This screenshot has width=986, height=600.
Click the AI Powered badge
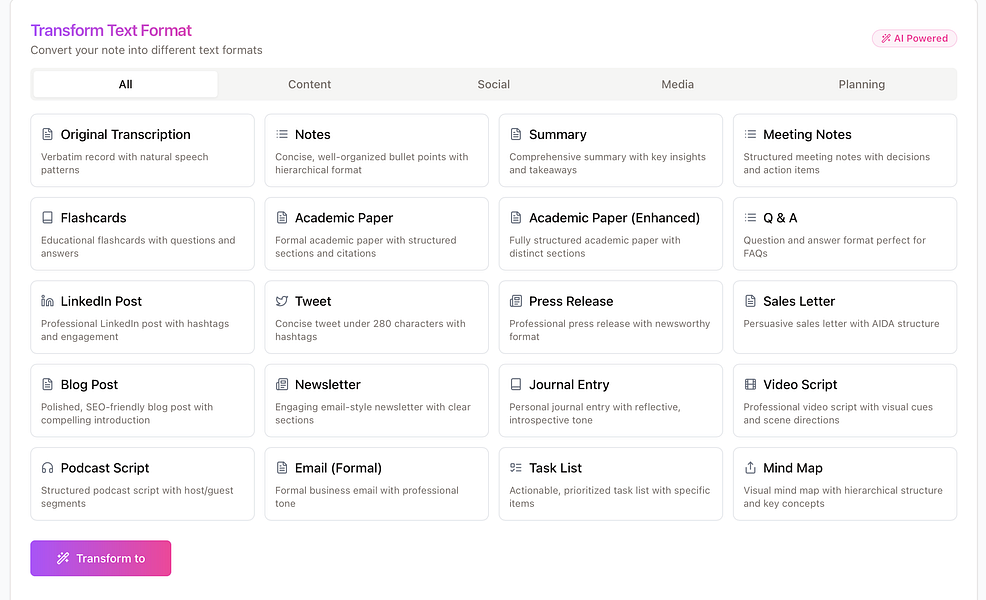click(914, 39)
